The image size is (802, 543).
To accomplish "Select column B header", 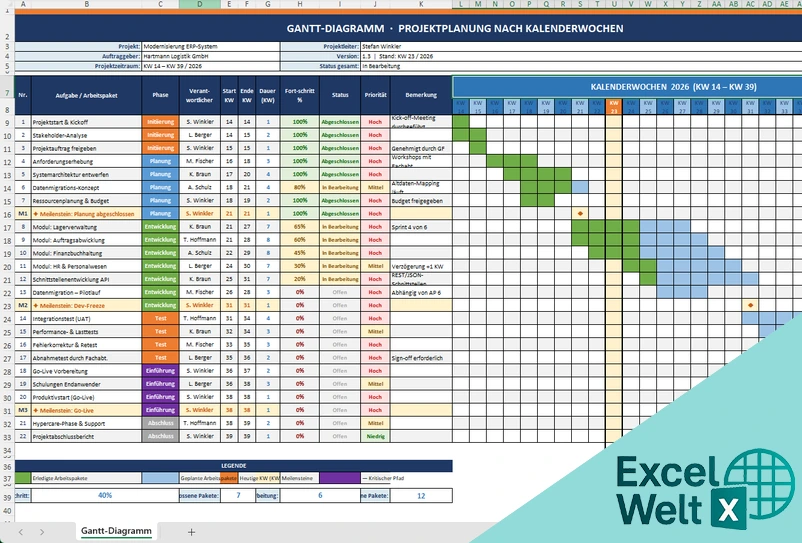I will [x=86, y=4].
